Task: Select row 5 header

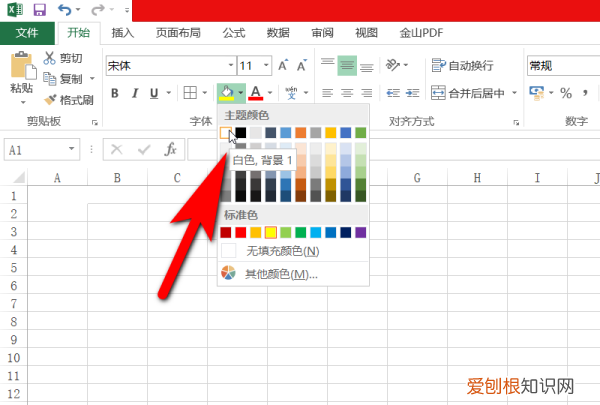Action: click(14, 268)
